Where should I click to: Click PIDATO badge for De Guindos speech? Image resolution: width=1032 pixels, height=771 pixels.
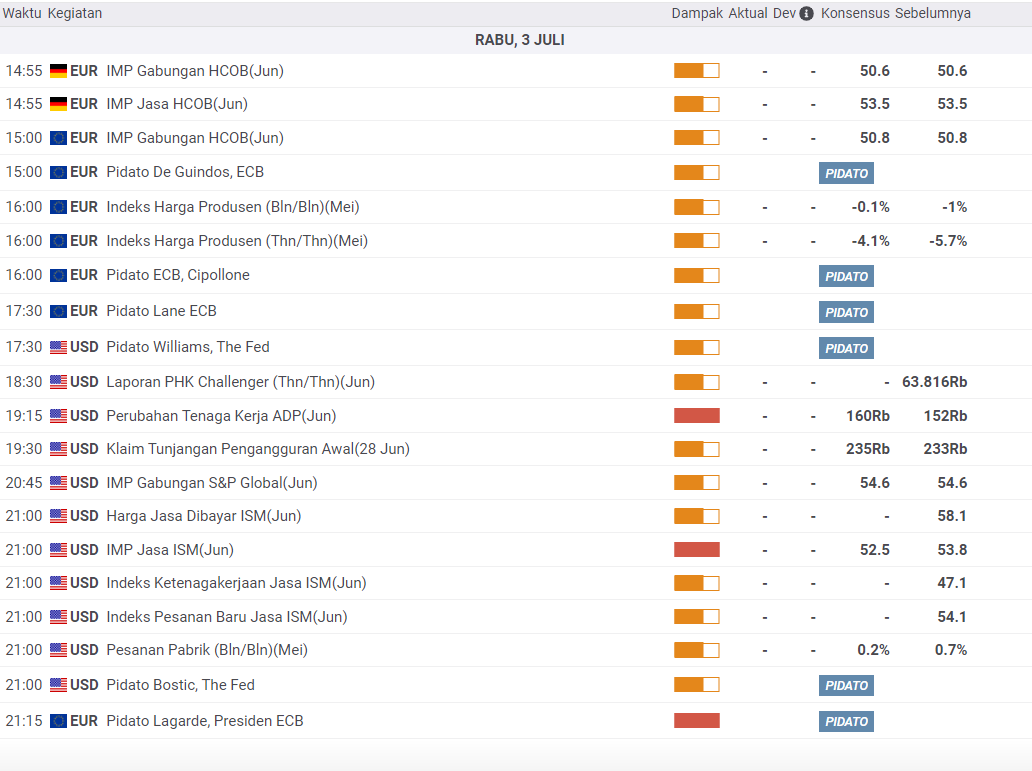(x=846, y=173)
